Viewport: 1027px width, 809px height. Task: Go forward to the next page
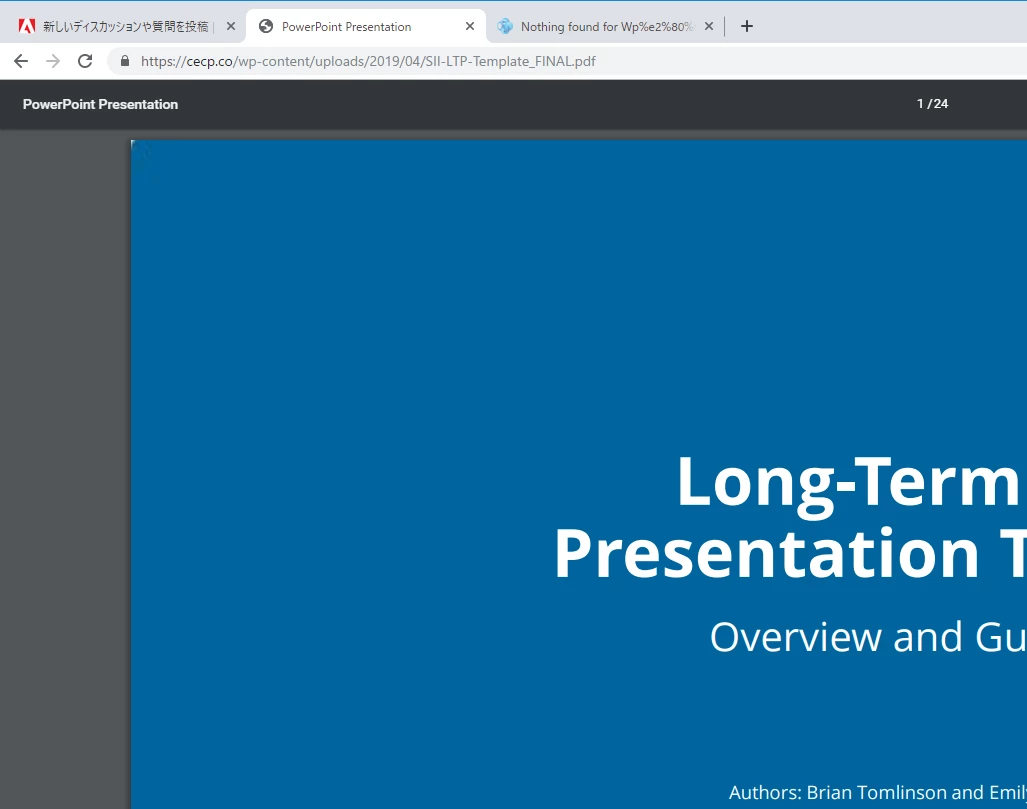point(53,61)
